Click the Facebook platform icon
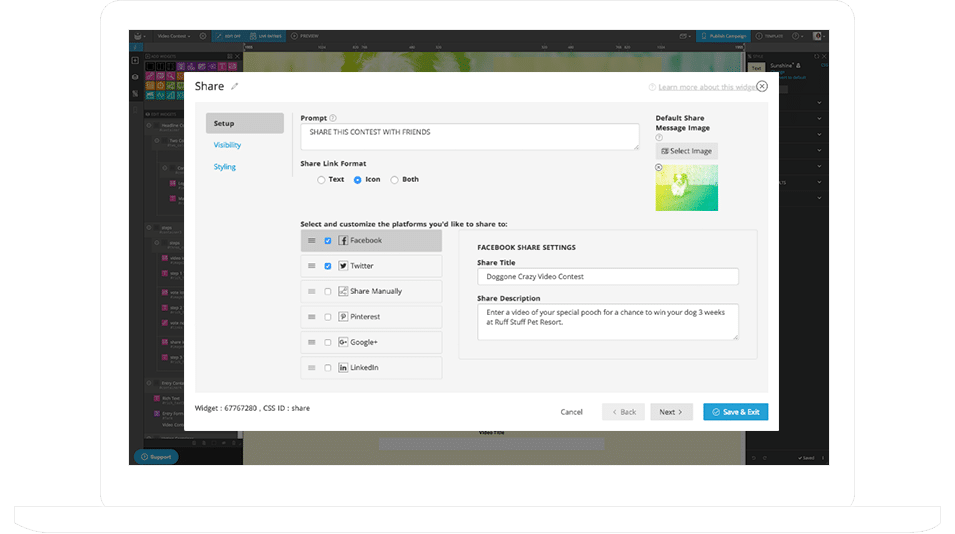 (x=343, y=241)
